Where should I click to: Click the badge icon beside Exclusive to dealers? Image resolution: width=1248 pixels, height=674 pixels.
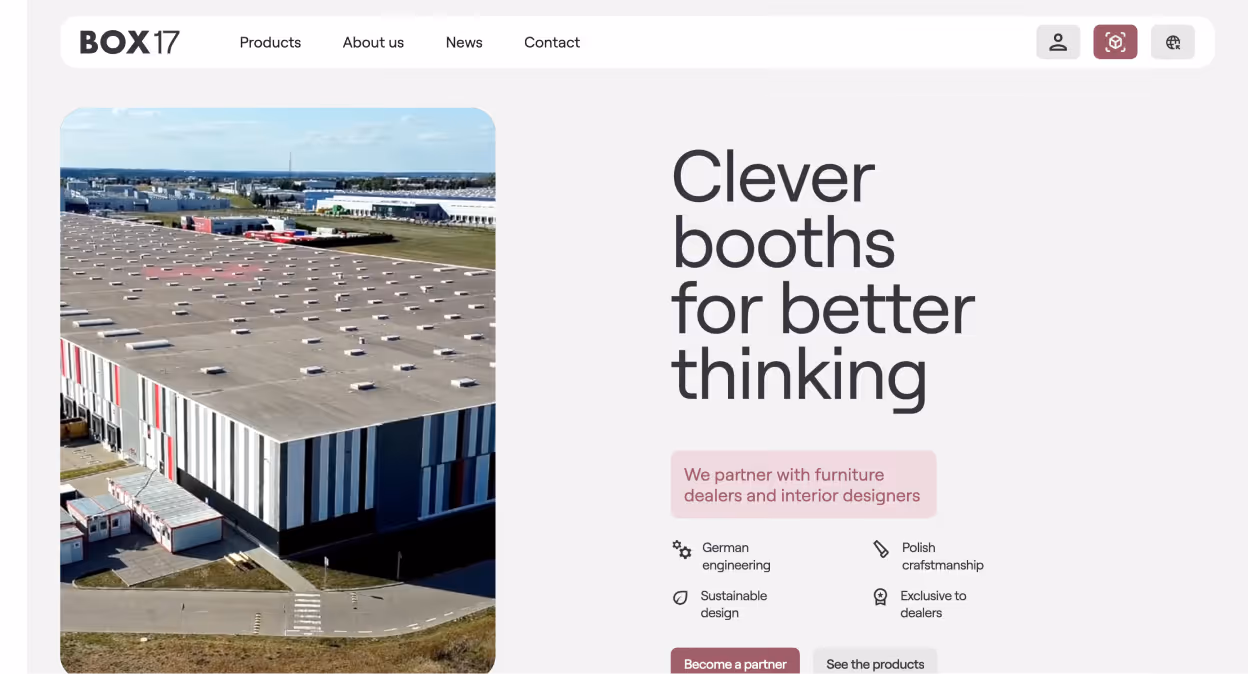pyautogui.click(x=880, y=597)
